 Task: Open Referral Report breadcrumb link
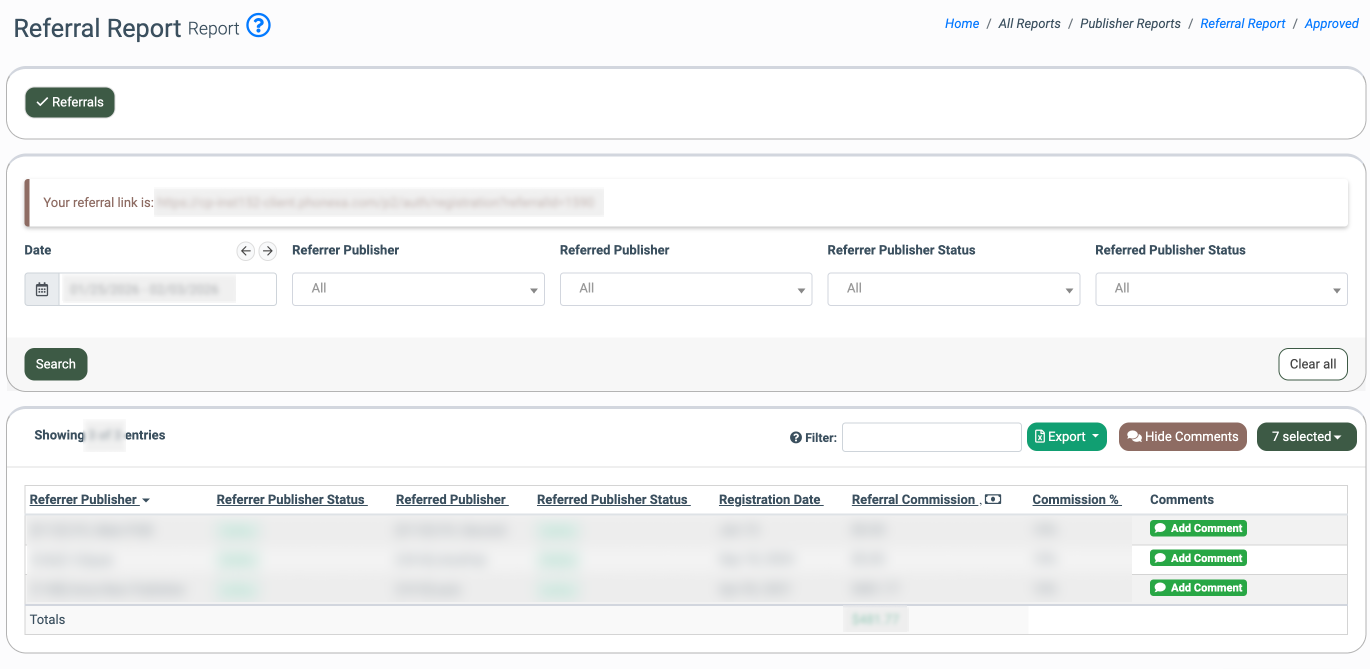click(1242, 24)
